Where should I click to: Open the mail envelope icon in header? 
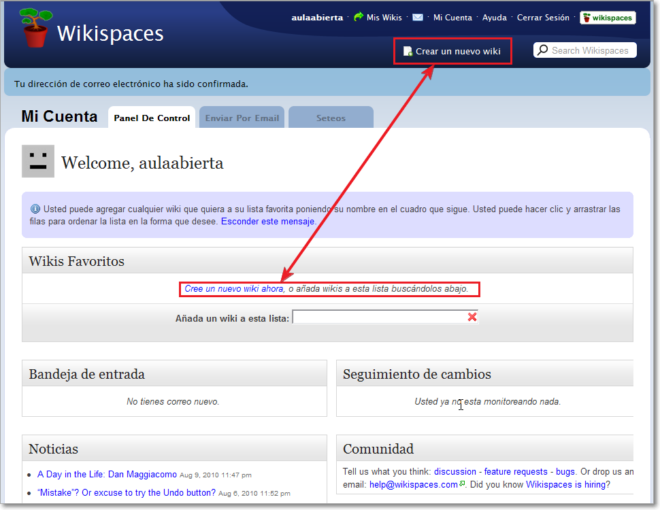click(418, 17)
